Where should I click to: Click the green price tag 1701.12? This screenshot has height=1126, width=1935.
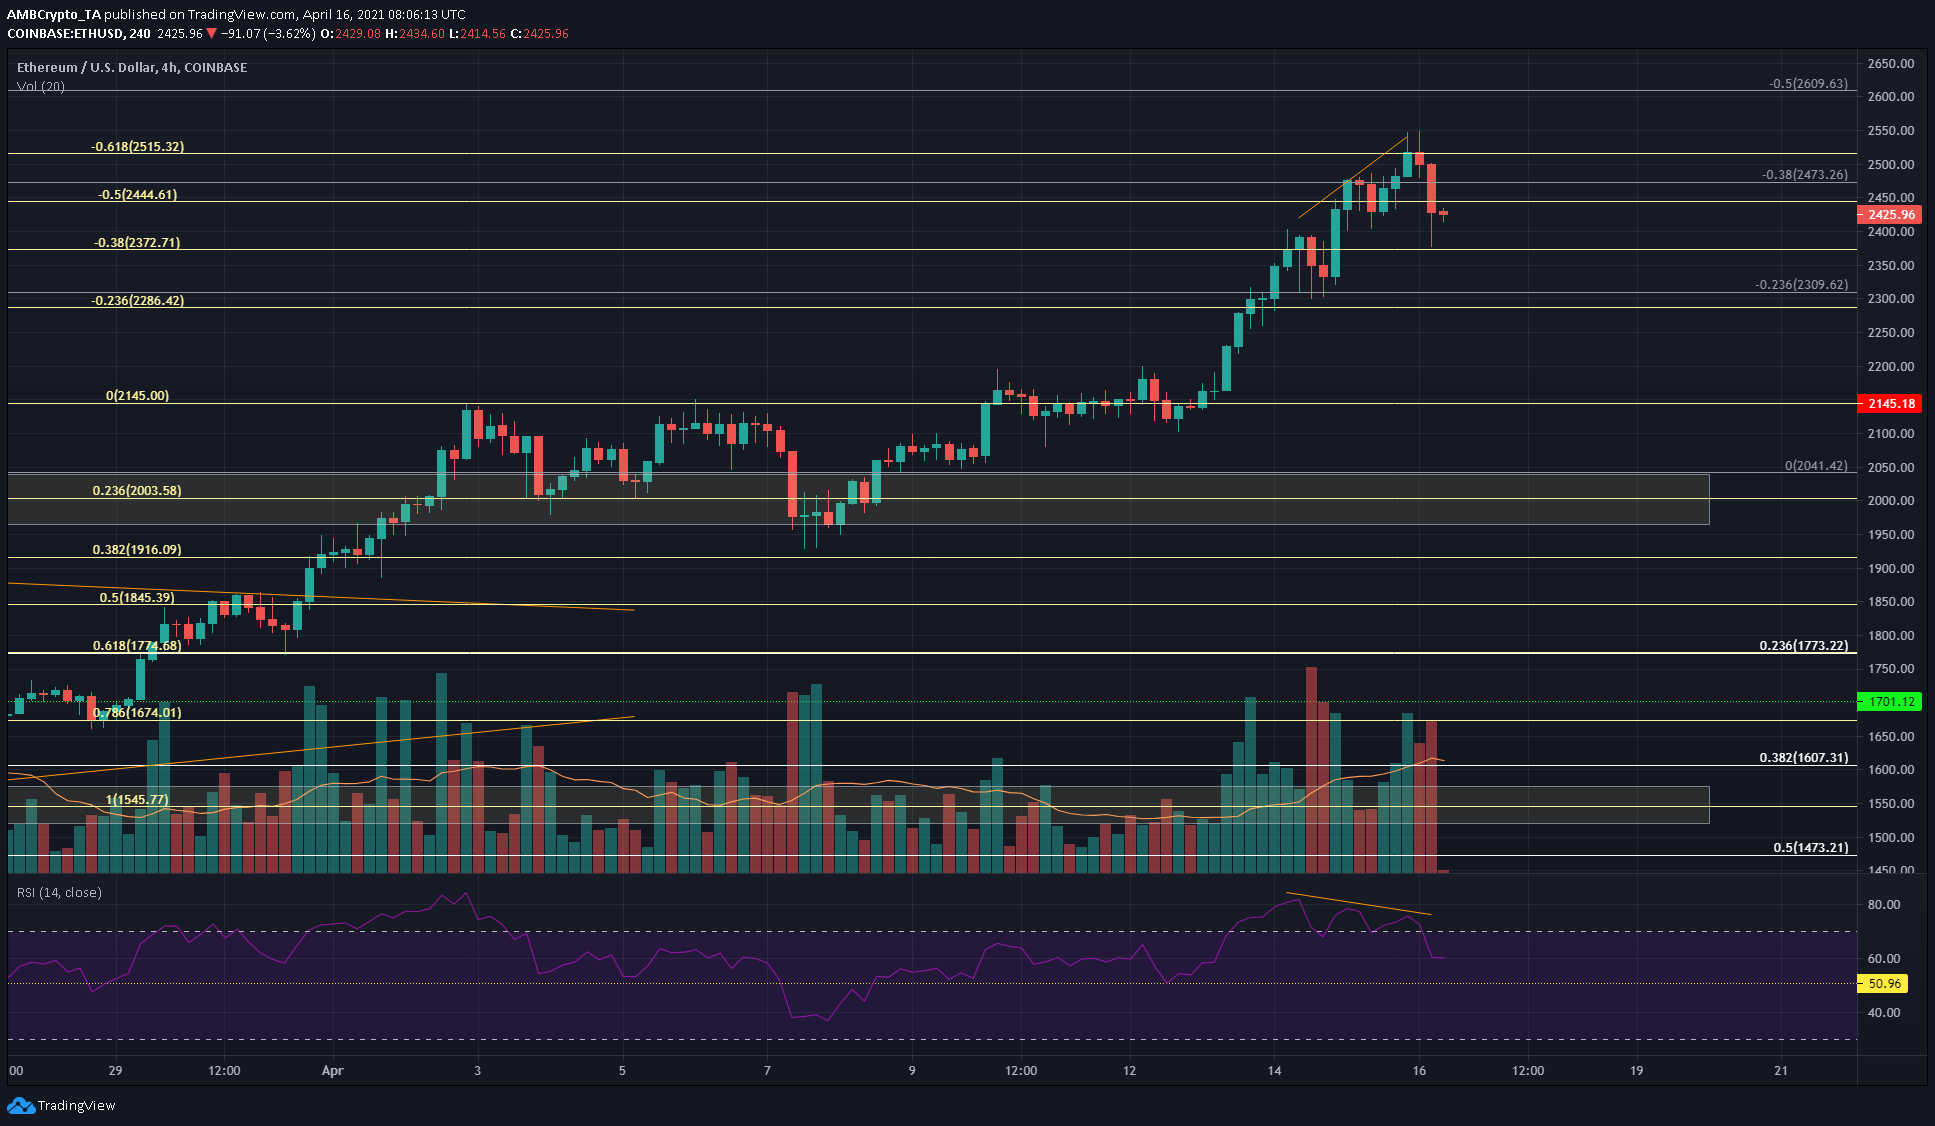[x=1890, y=702]
